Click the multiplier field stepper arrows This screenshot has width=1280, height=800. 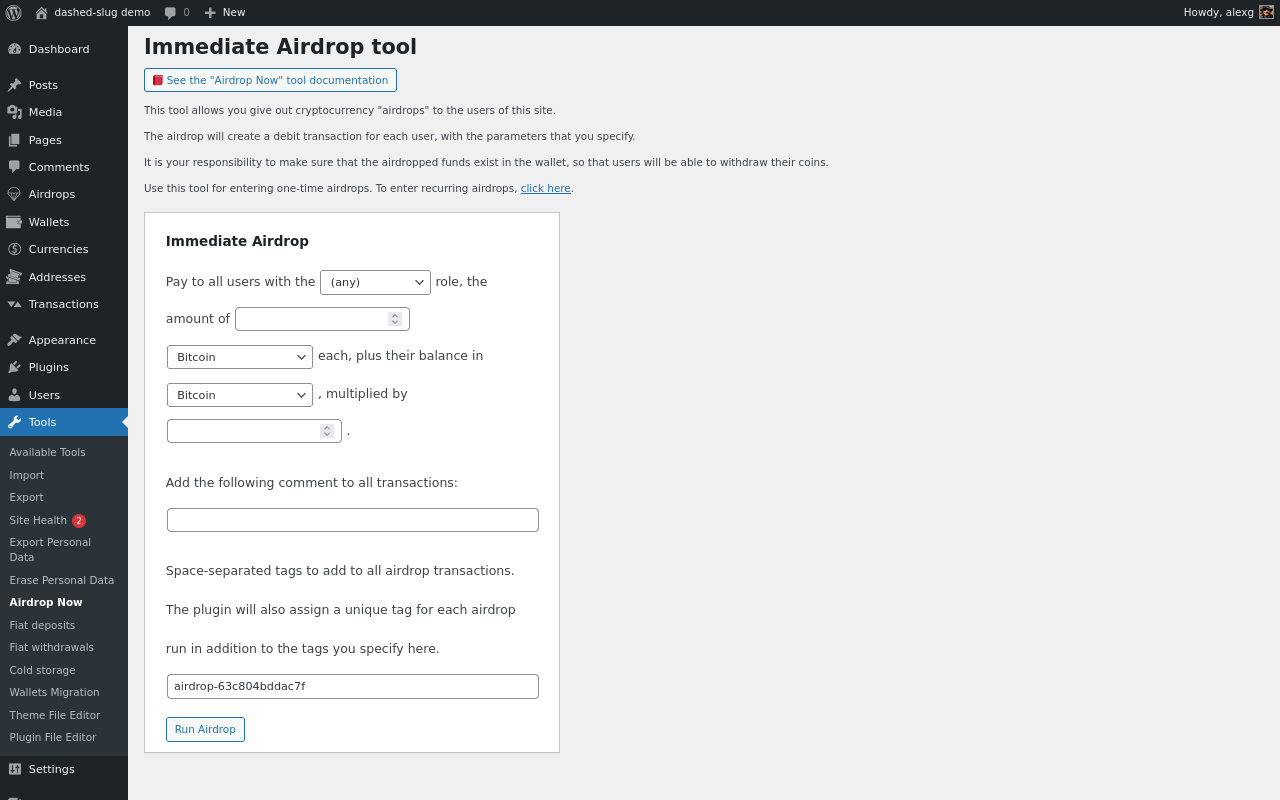[327, 431]
